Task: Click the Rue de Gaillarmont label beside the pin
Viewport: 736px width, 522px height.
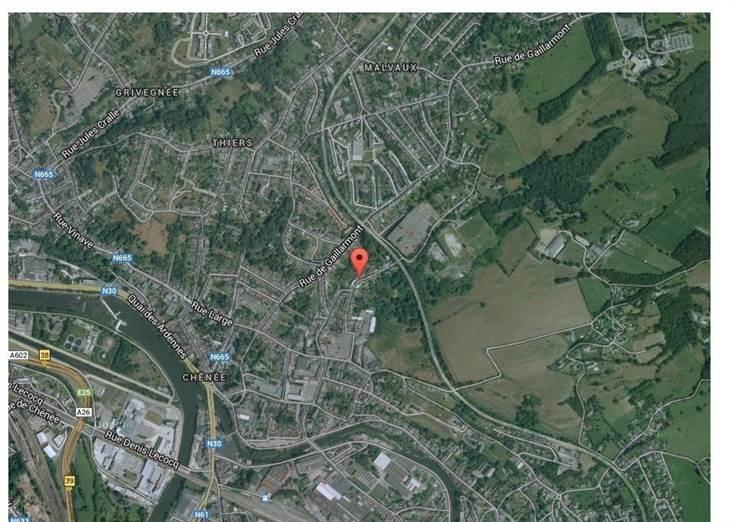Action: (x=331, y=256)
